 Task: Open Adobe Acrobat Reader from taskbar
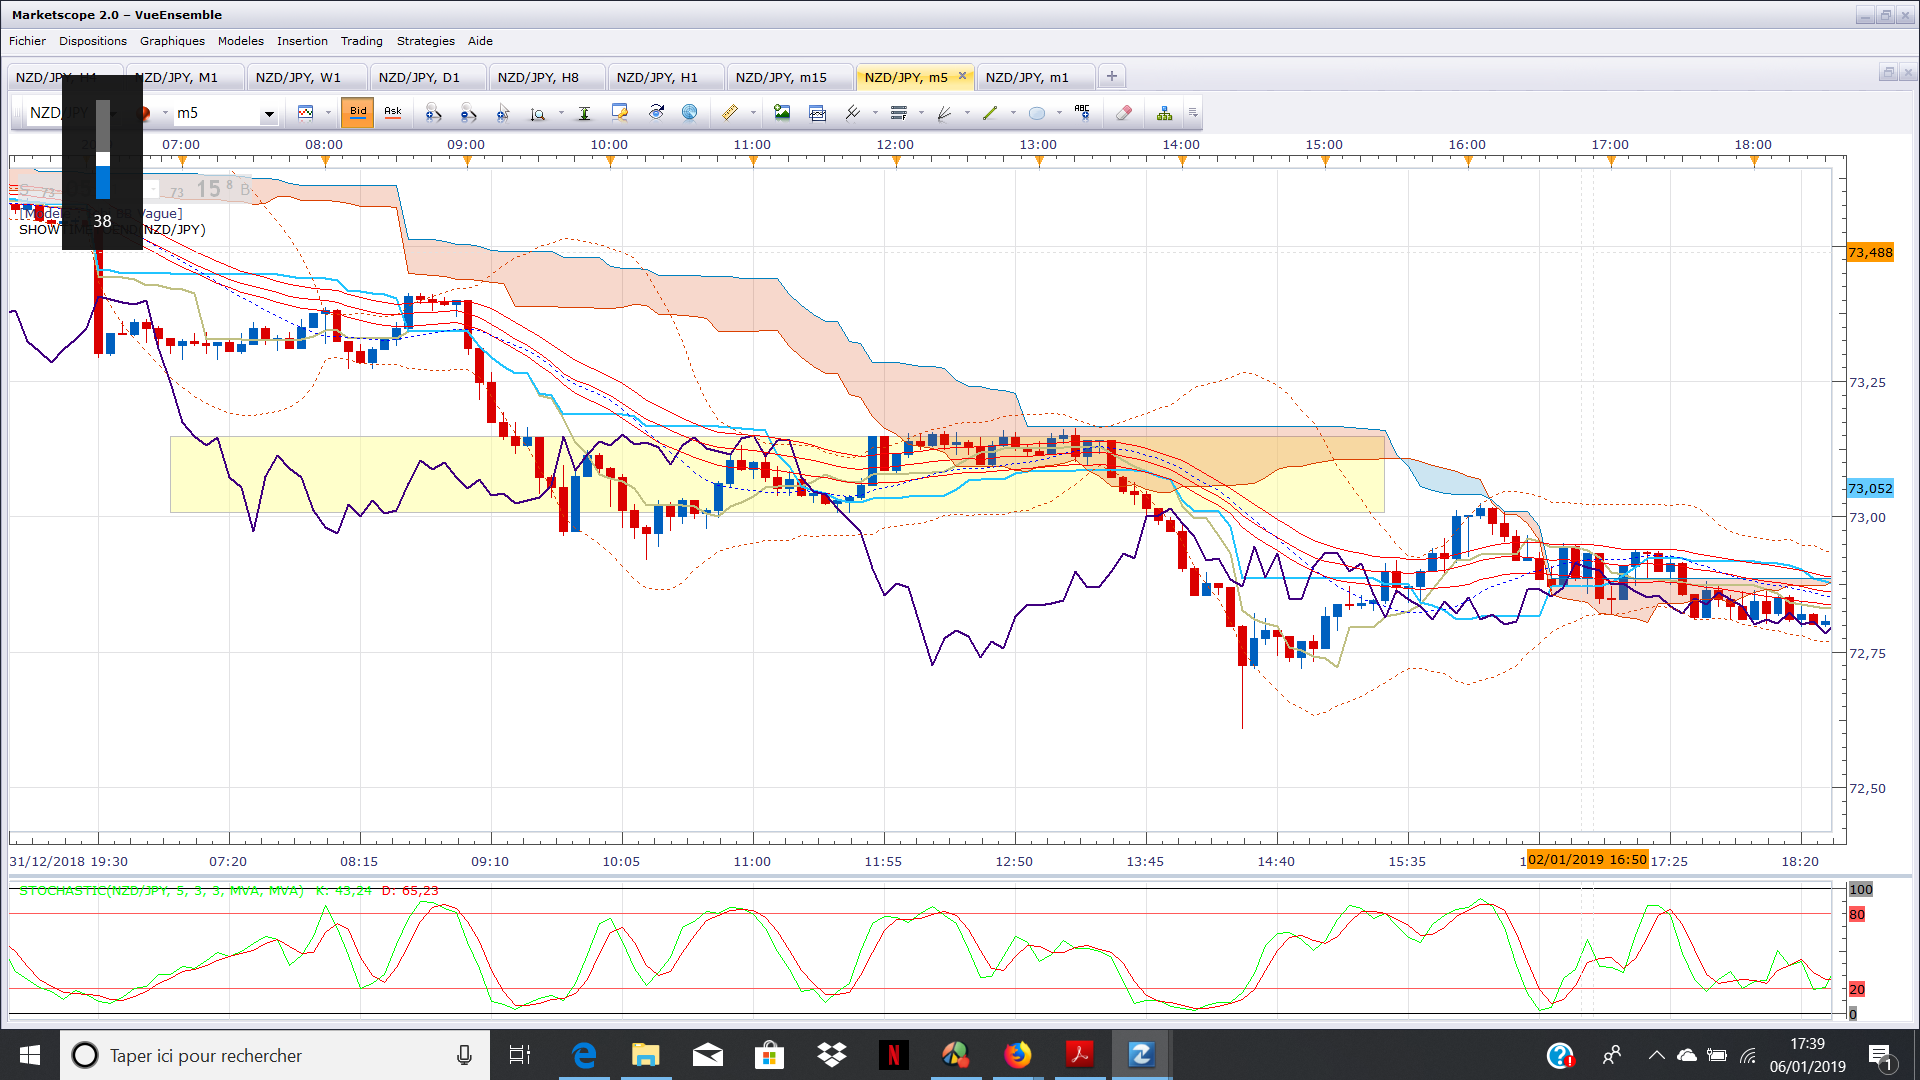(x=1079, y=1055)
